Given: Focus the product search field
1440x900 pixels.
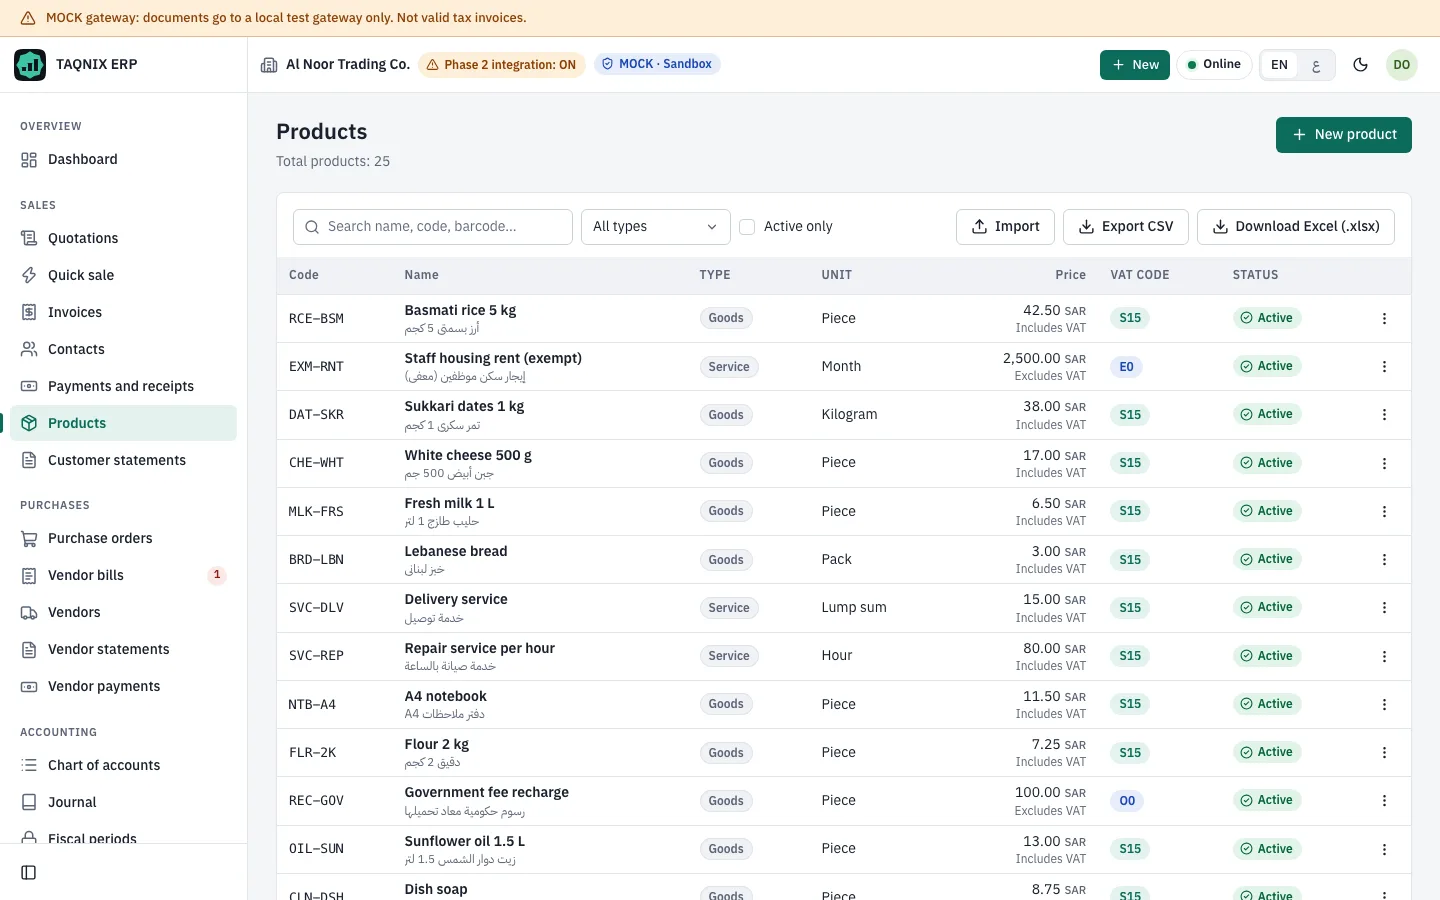Looking at the screenshot, I should pyautogui.click(x=432, y=227).
